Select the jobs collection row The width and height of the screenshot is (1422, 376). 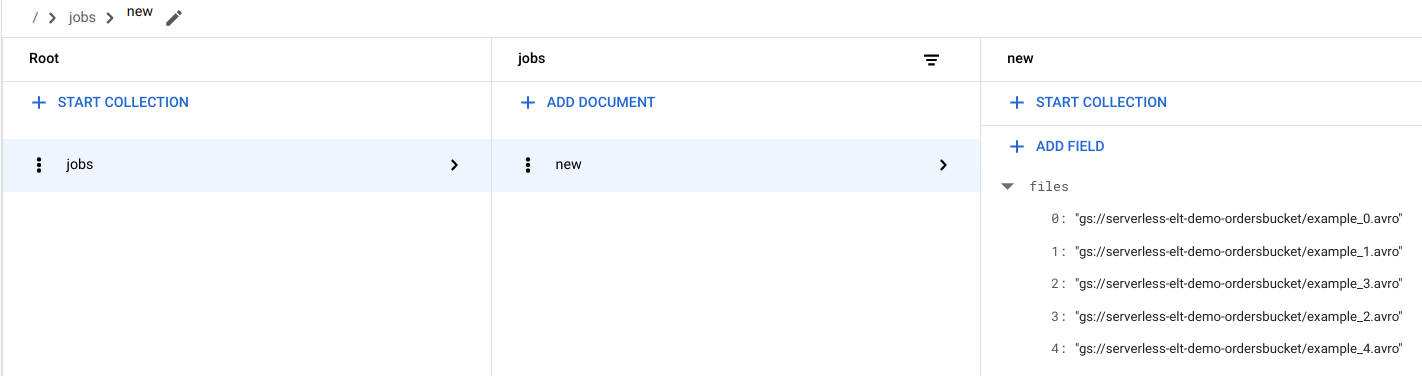tap(247, 165)
